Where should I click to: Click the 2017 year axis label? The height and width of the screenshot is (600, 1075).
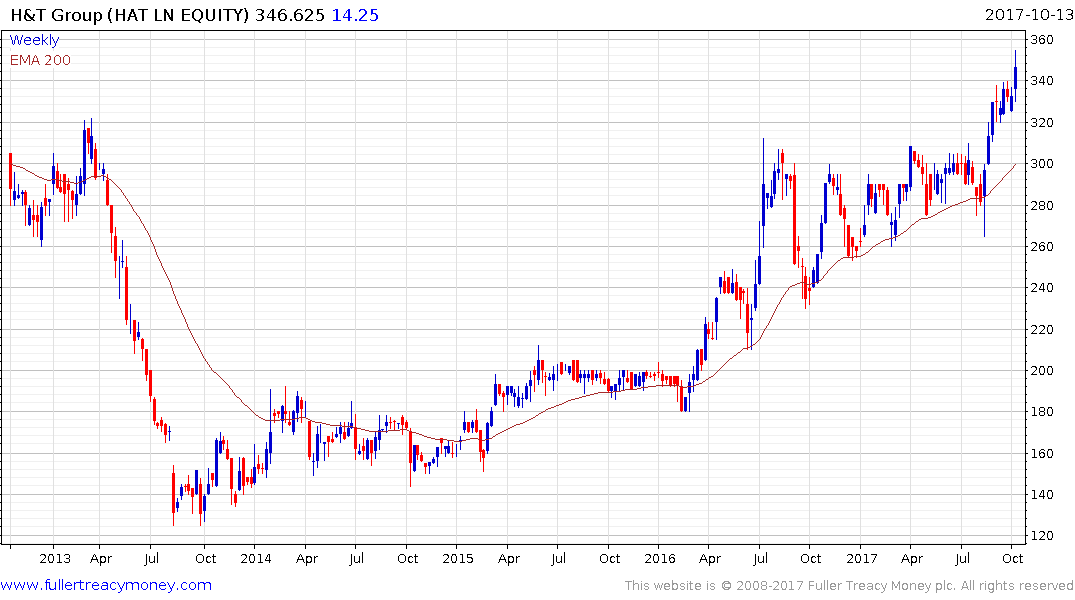[x=862, y=558]
